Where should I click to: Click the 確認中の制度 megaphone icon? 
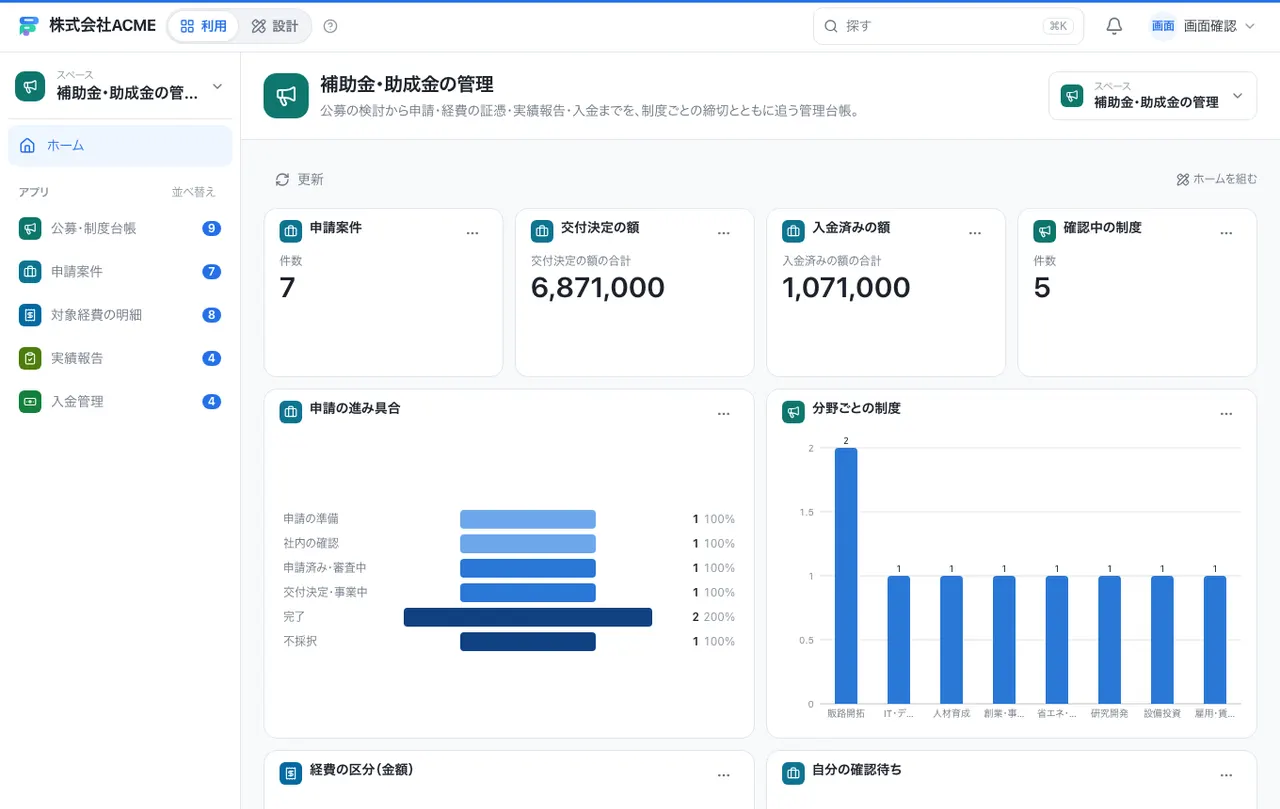click(x=1044, y=232)
